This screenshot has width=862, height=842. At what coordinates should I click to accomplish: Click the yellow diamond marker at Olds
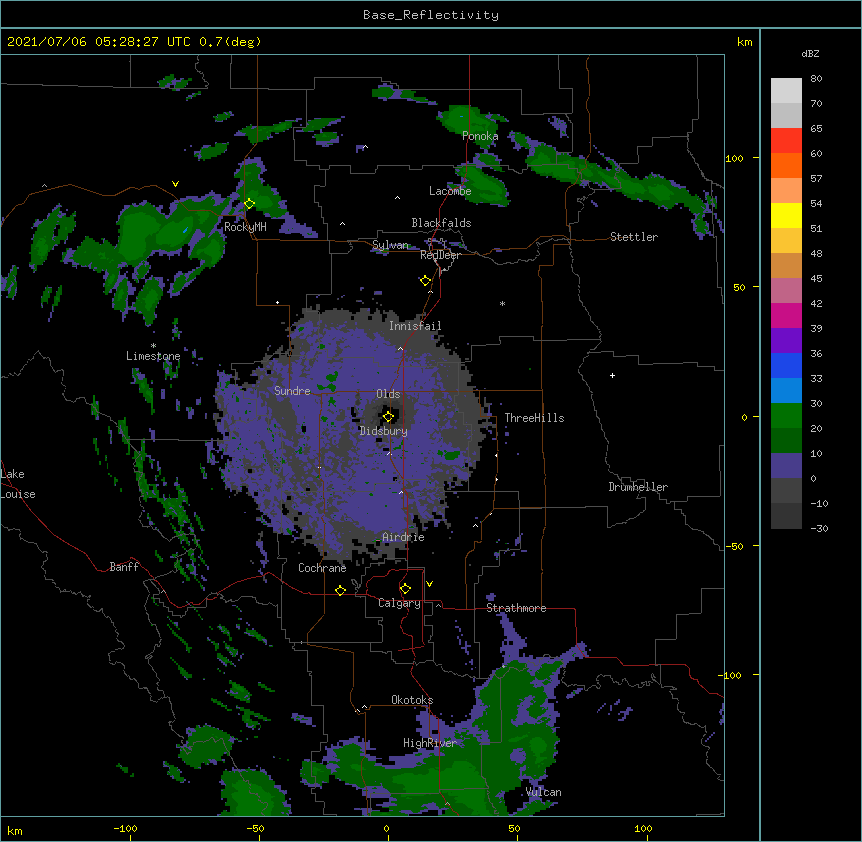(388, 416)
